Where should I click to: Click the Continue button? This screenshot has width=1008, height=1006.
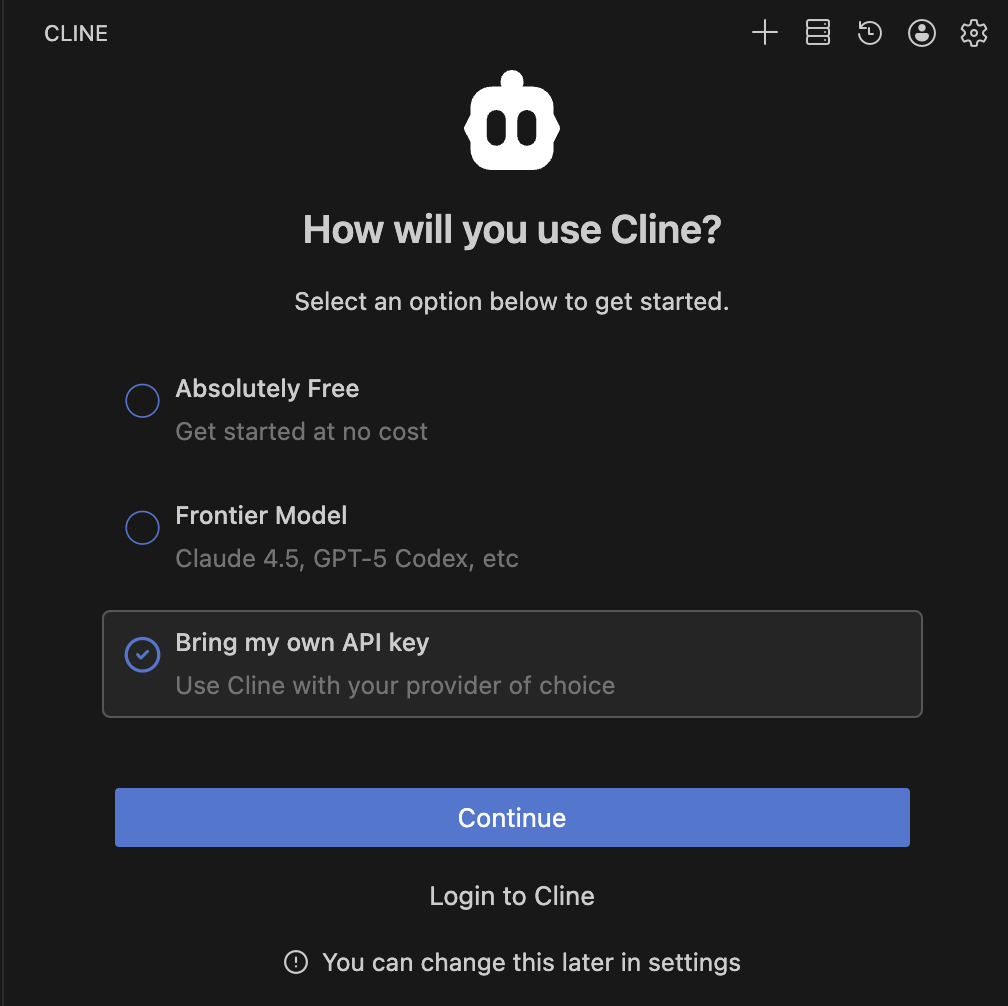512,818
